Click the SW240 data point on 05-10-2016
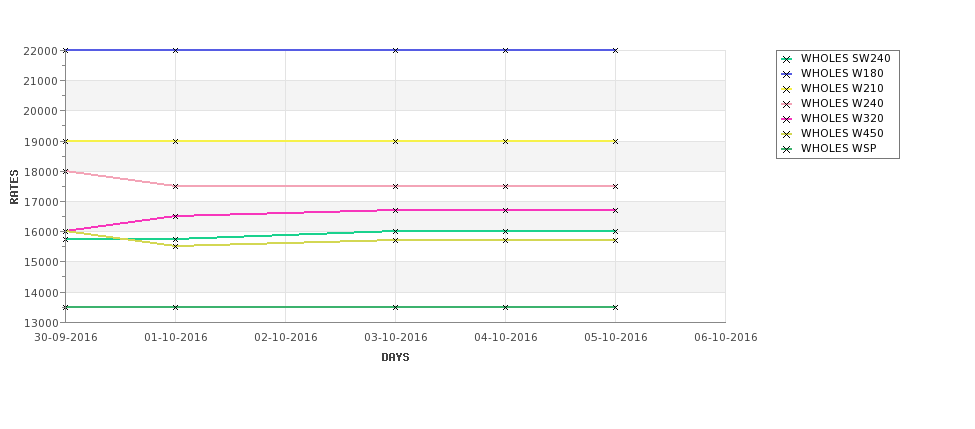975x429 pixels. (615, 231)
